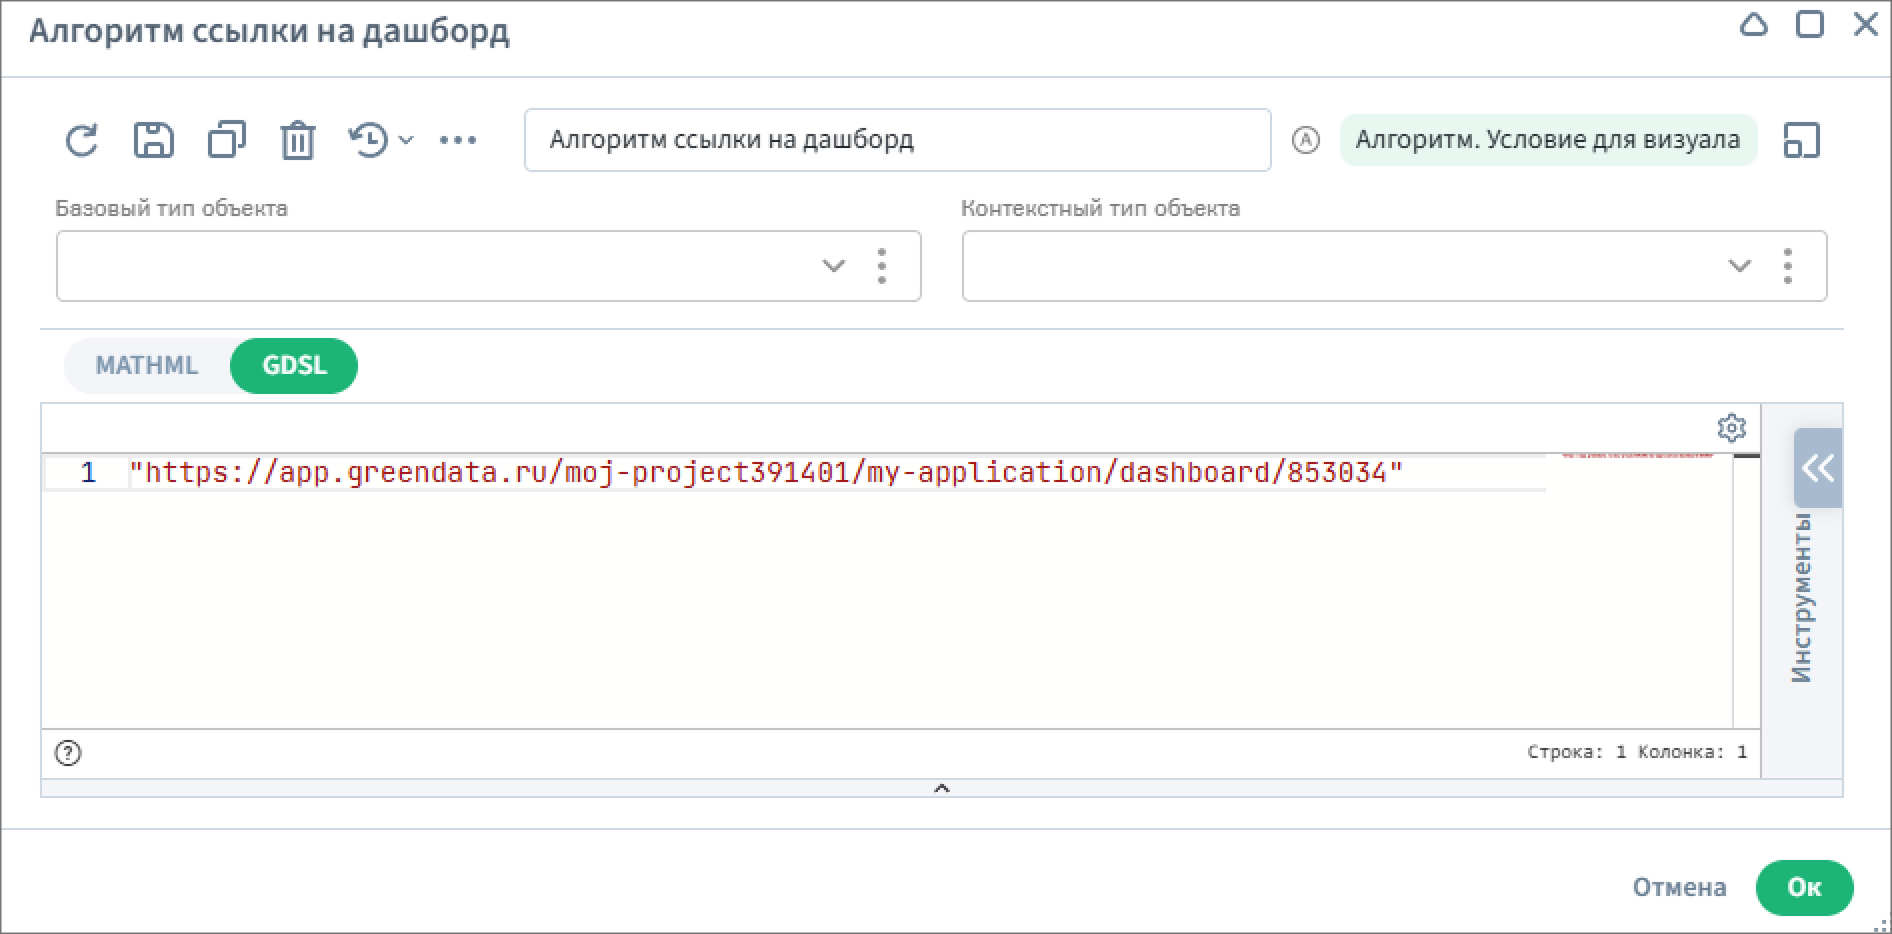Image resolution: width=1892 pixels, height=934 pixels.
Task: Collapse editor using bottom chevron bar
Action: click(941, 788)
